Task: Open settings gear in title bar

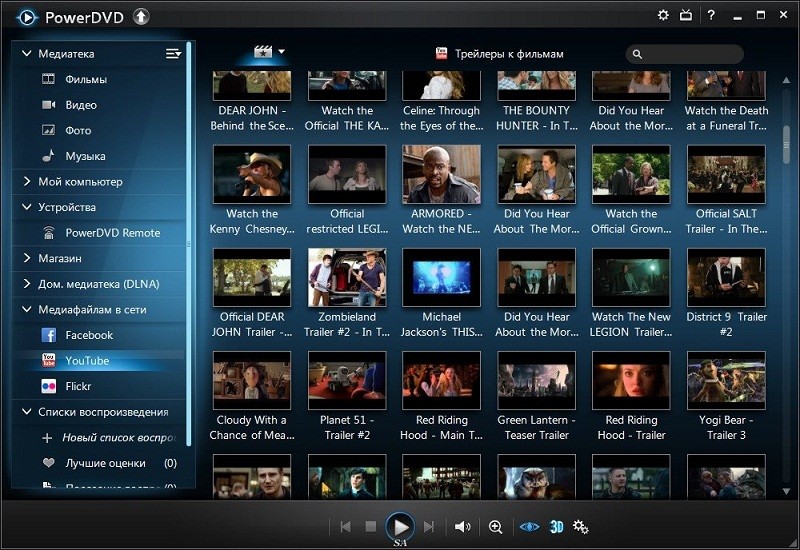Action: pos(663,15)
